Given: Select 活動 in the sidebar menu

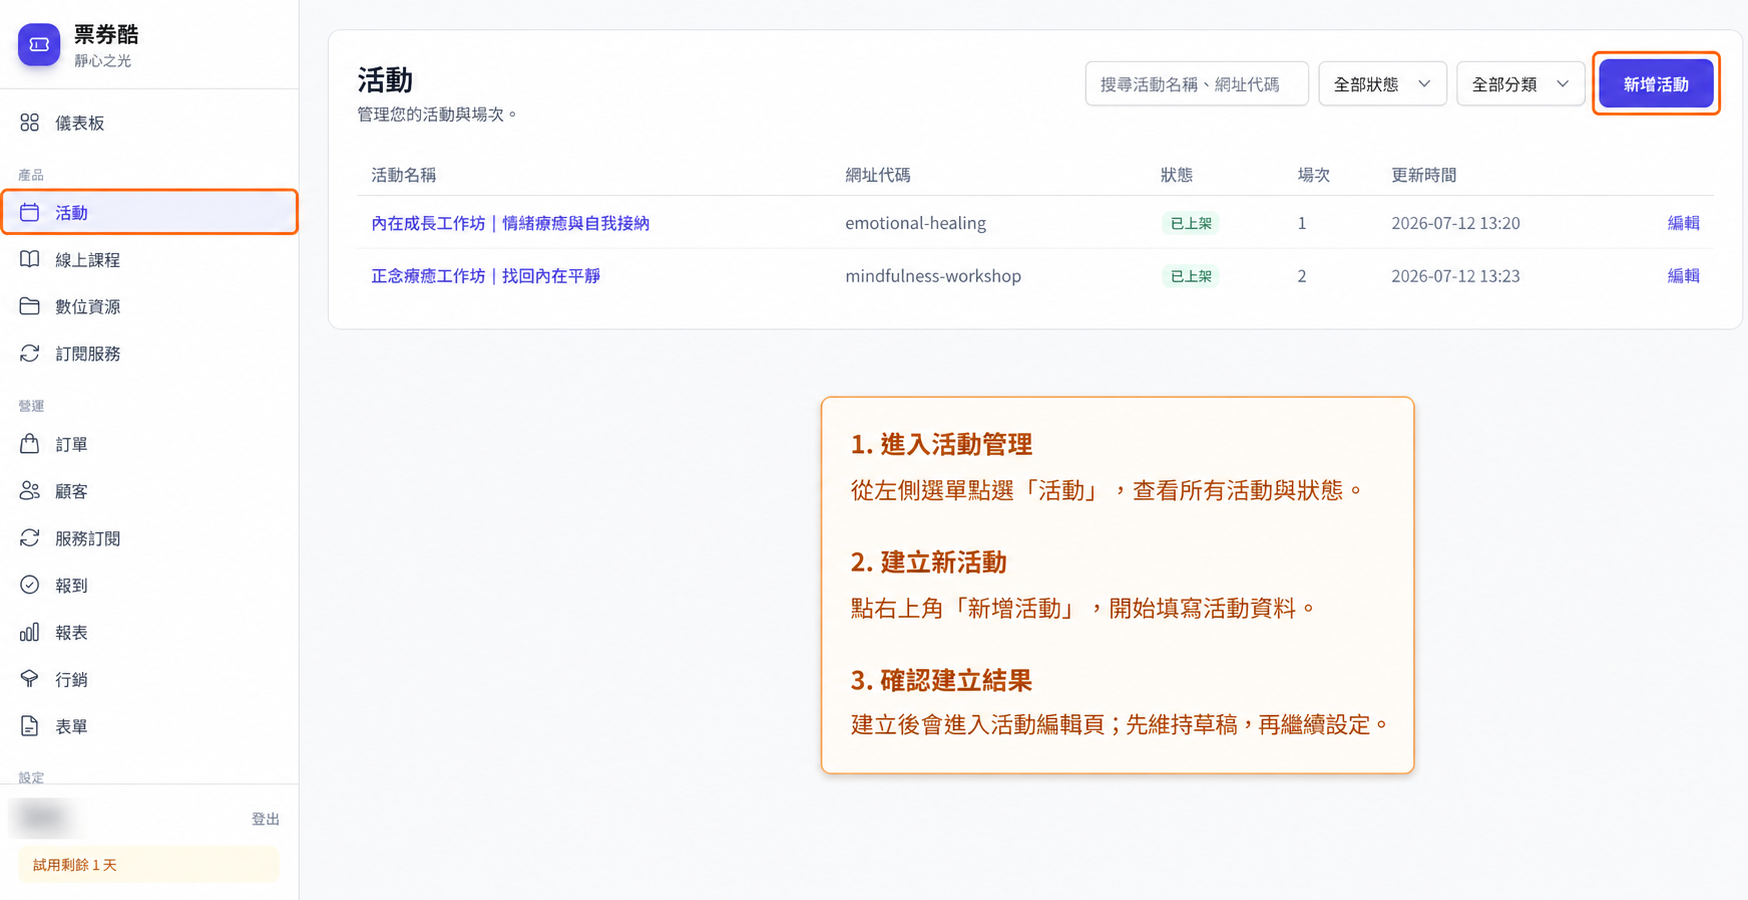Looking at the screenshot, I should coord(150,212).
